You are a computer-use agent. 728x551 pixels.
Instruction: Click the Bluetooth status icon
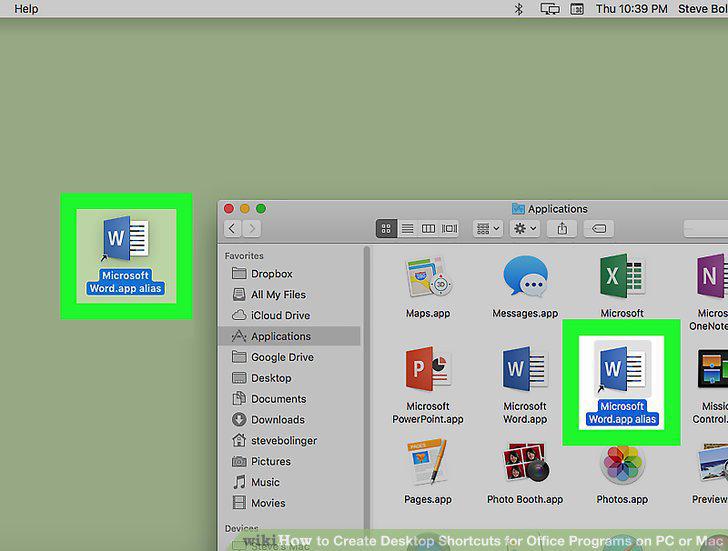pos(519,9)
